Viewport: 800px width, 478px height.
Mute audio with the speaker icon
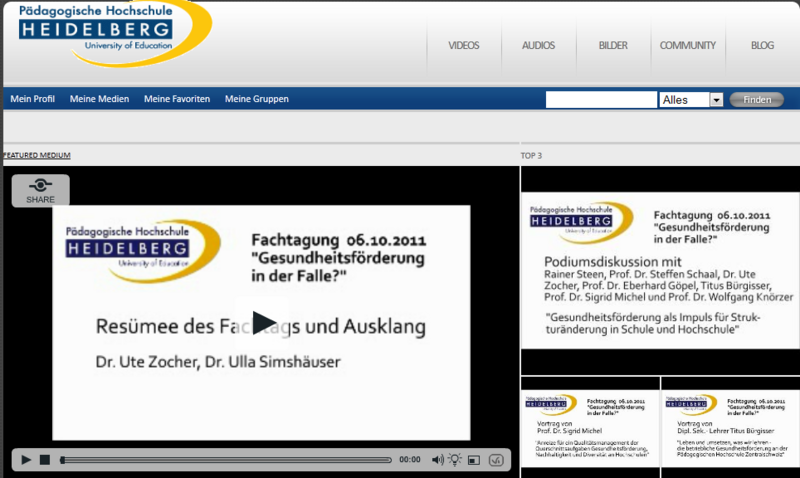pyautogui.click(x=437, y=460)
